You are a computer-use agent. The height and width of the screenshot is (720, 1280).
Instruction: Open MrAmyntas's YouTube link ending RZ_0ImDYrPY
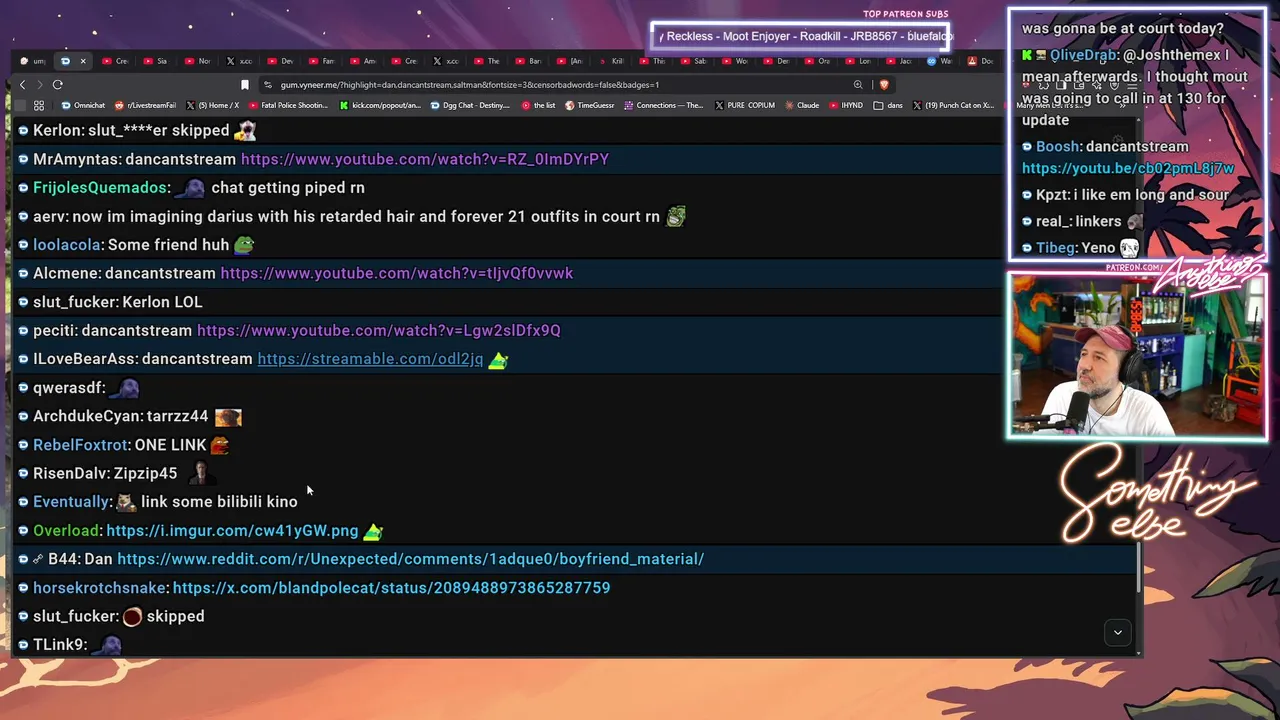click(x=425, y=159)
